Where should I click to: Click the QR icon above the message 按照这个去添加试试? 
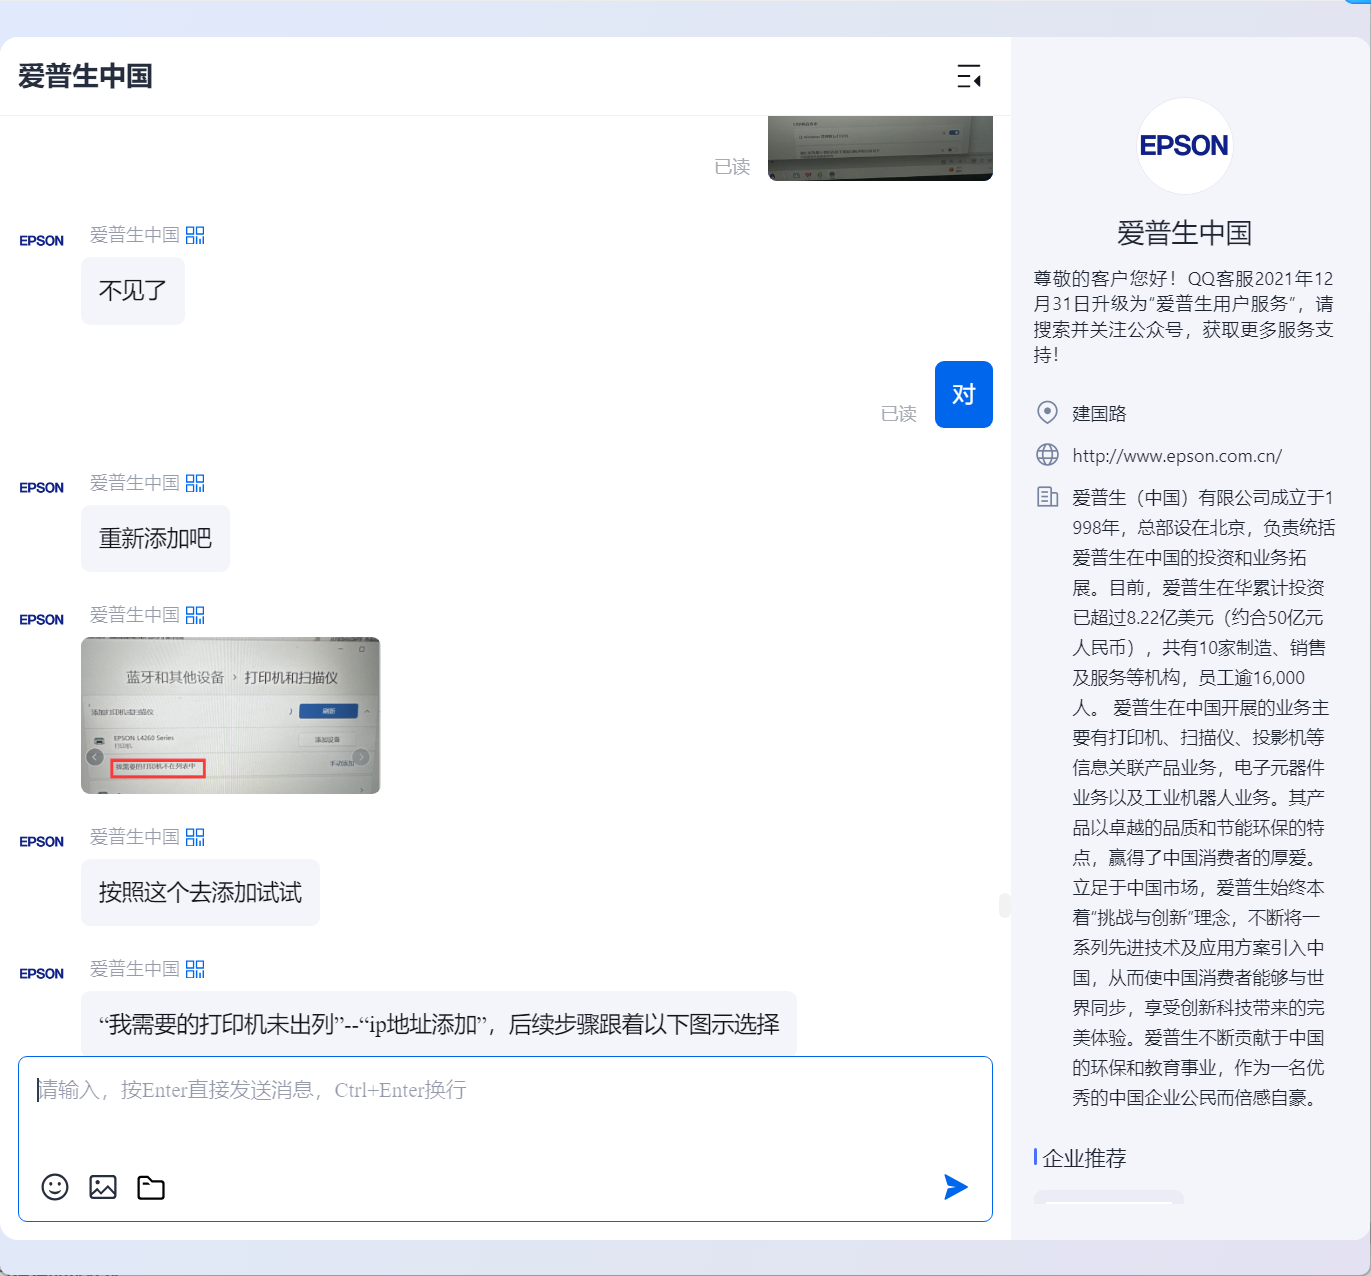pyautogui.click(x=195, y=837)
